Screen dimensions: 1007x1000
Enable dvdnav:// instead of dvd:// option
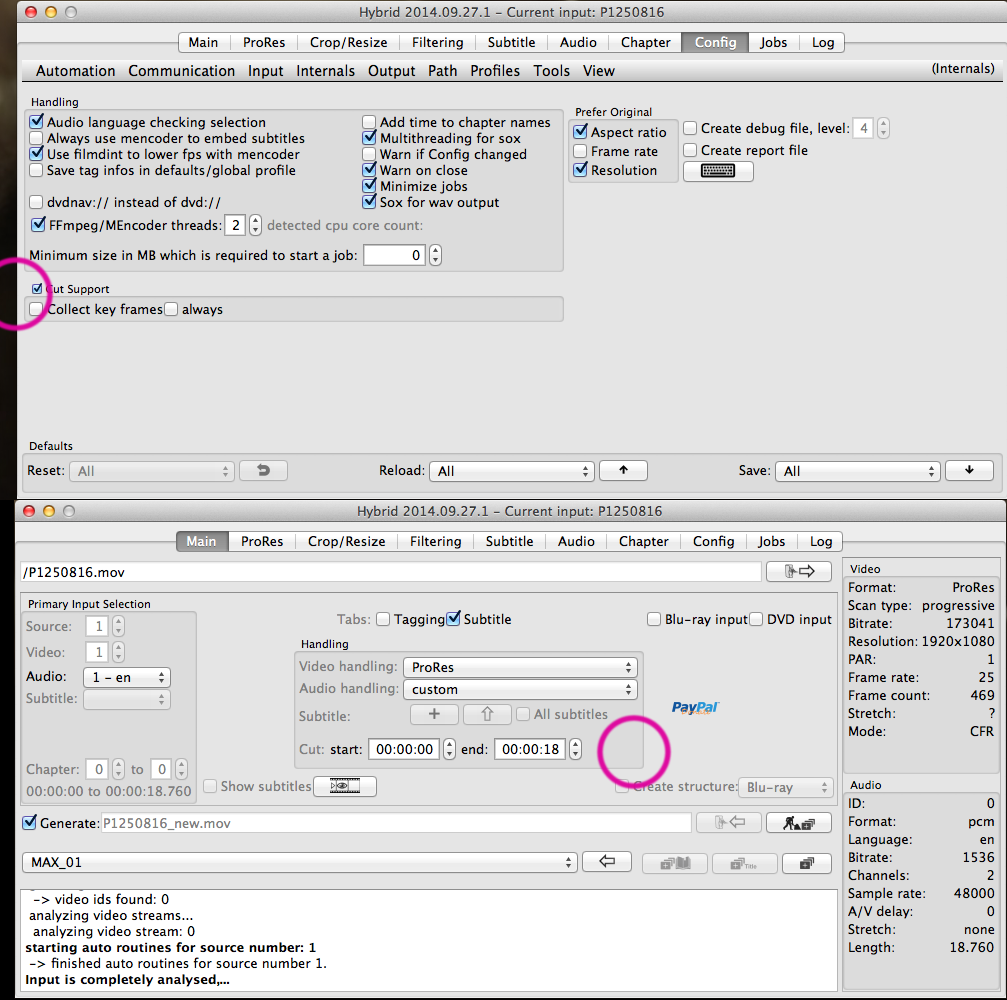coord(37,202)
